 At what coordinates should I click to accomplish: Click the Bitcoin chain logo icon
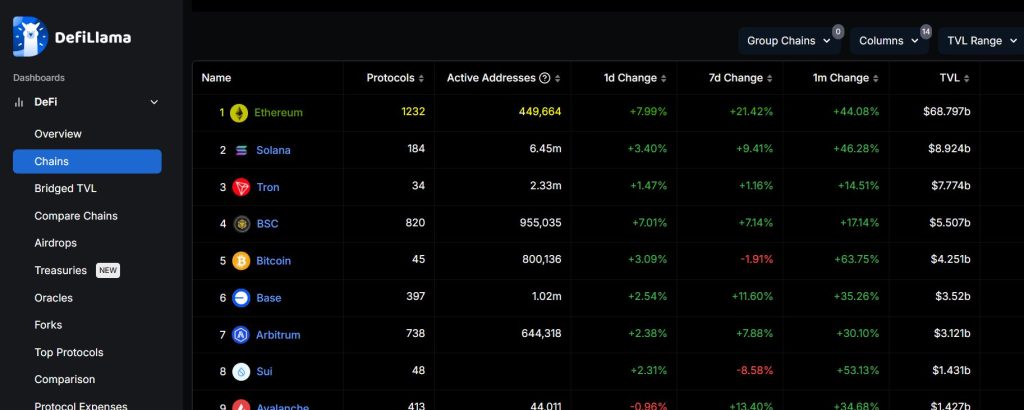(x=240, y=261)
